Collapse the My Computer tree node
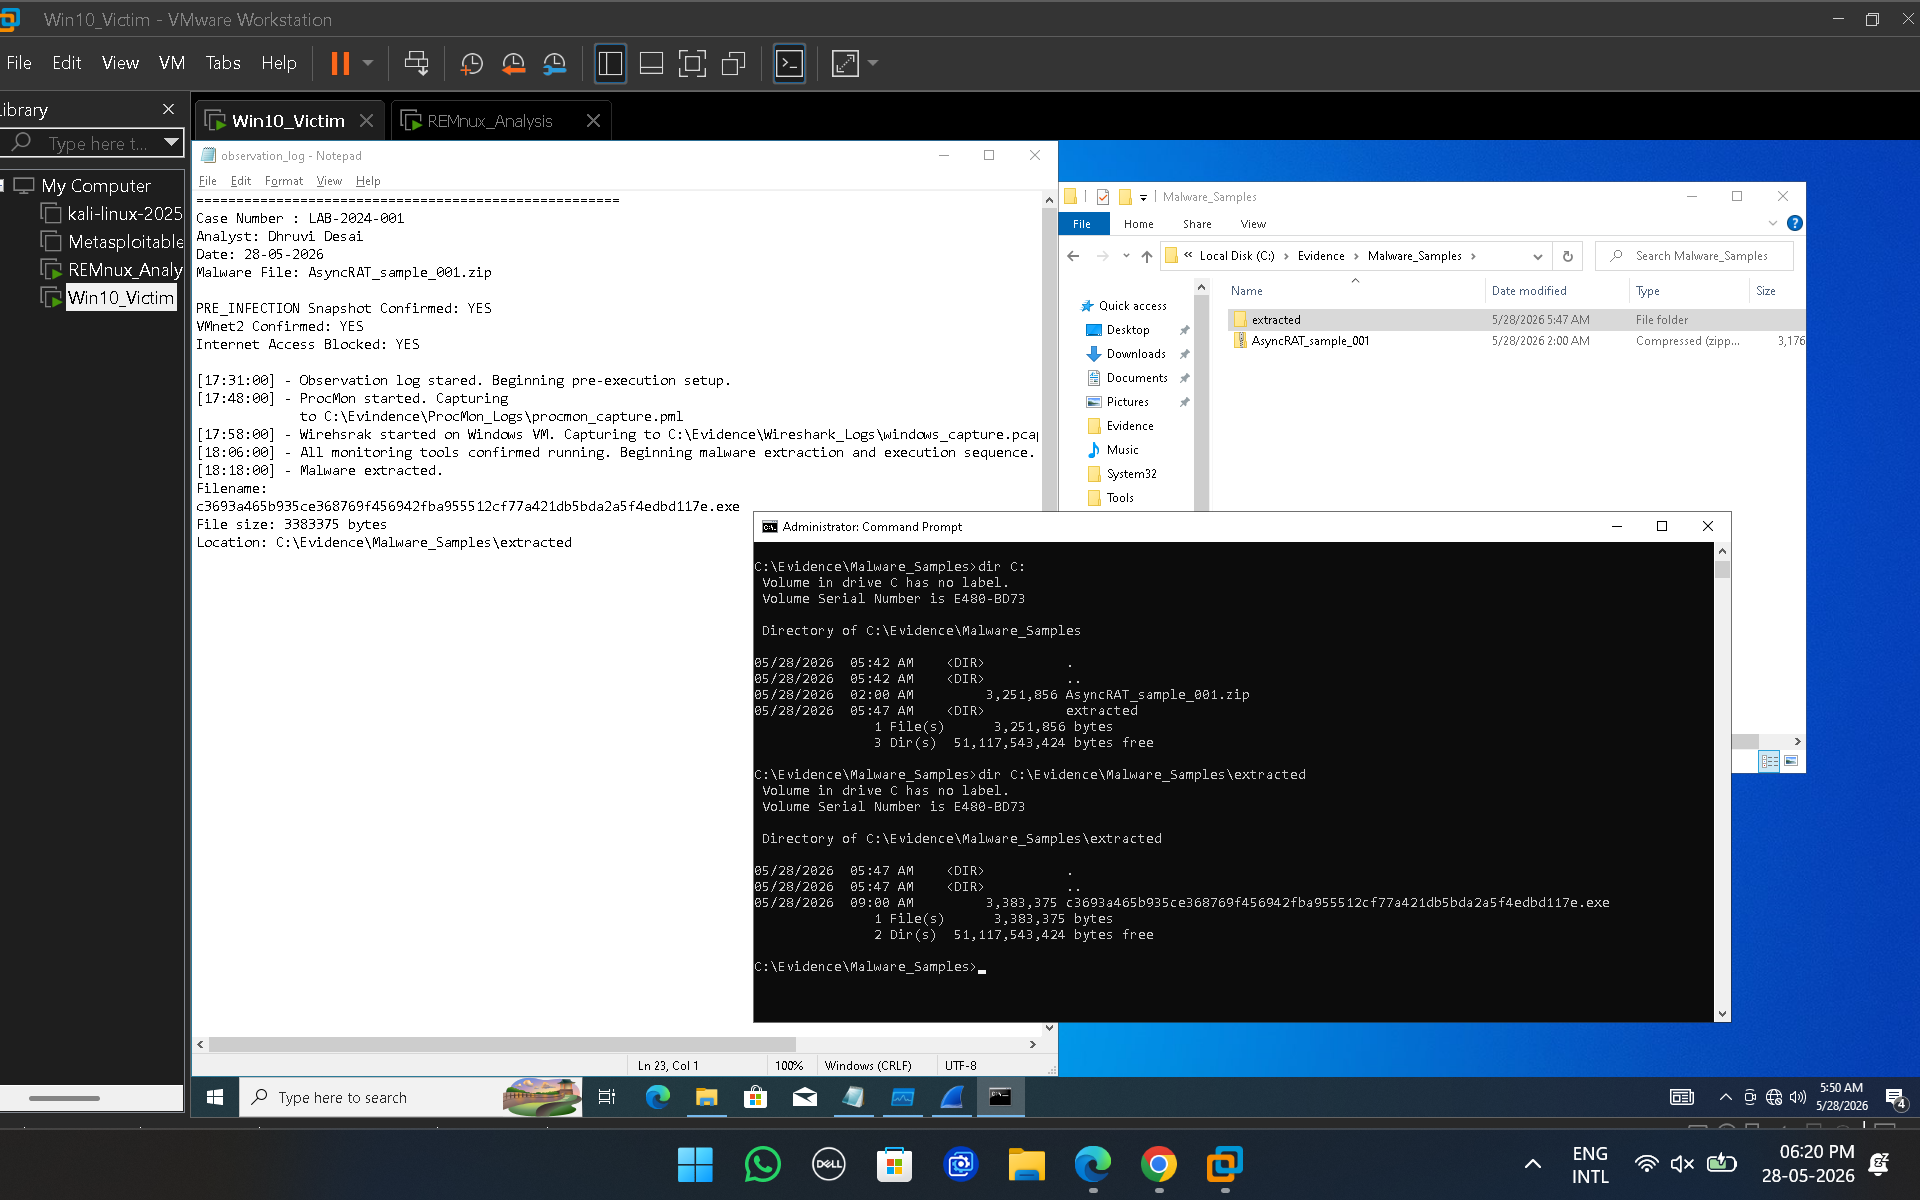 pyautogui.click(x=4, y=185)
